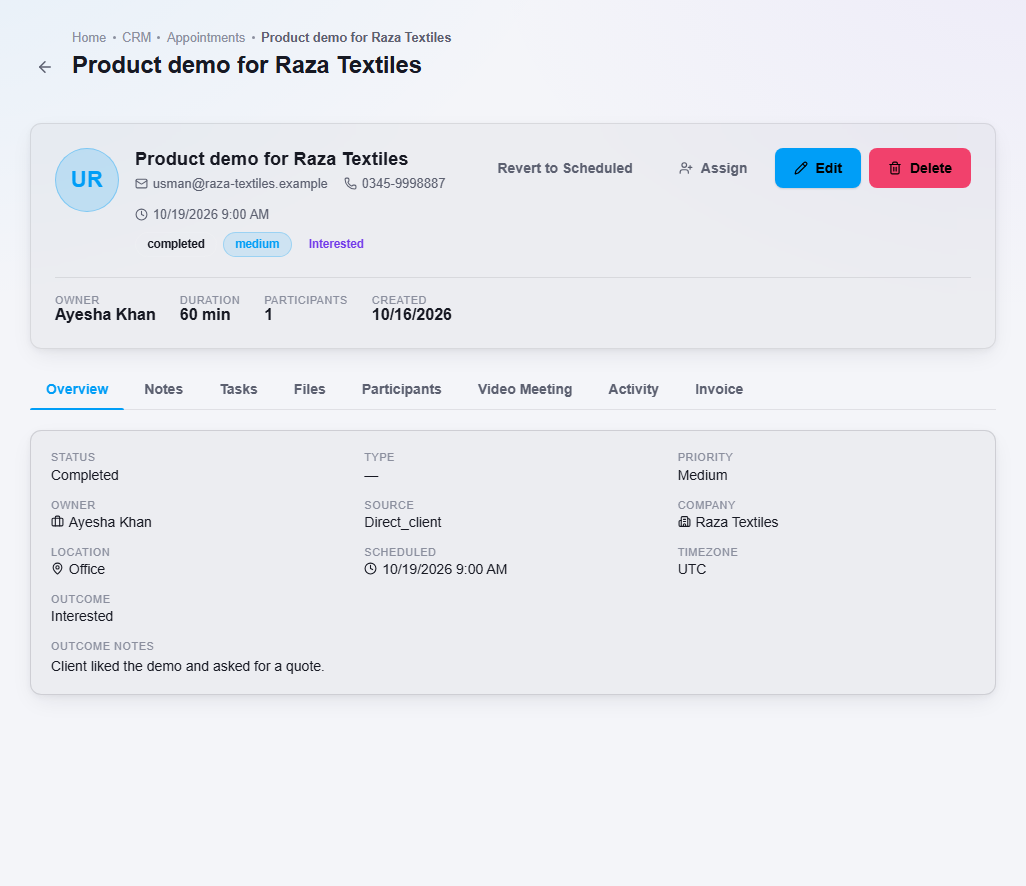This screenshot has height=886, width=1026.
Task: Select the Overview tab
Action: 77,389
